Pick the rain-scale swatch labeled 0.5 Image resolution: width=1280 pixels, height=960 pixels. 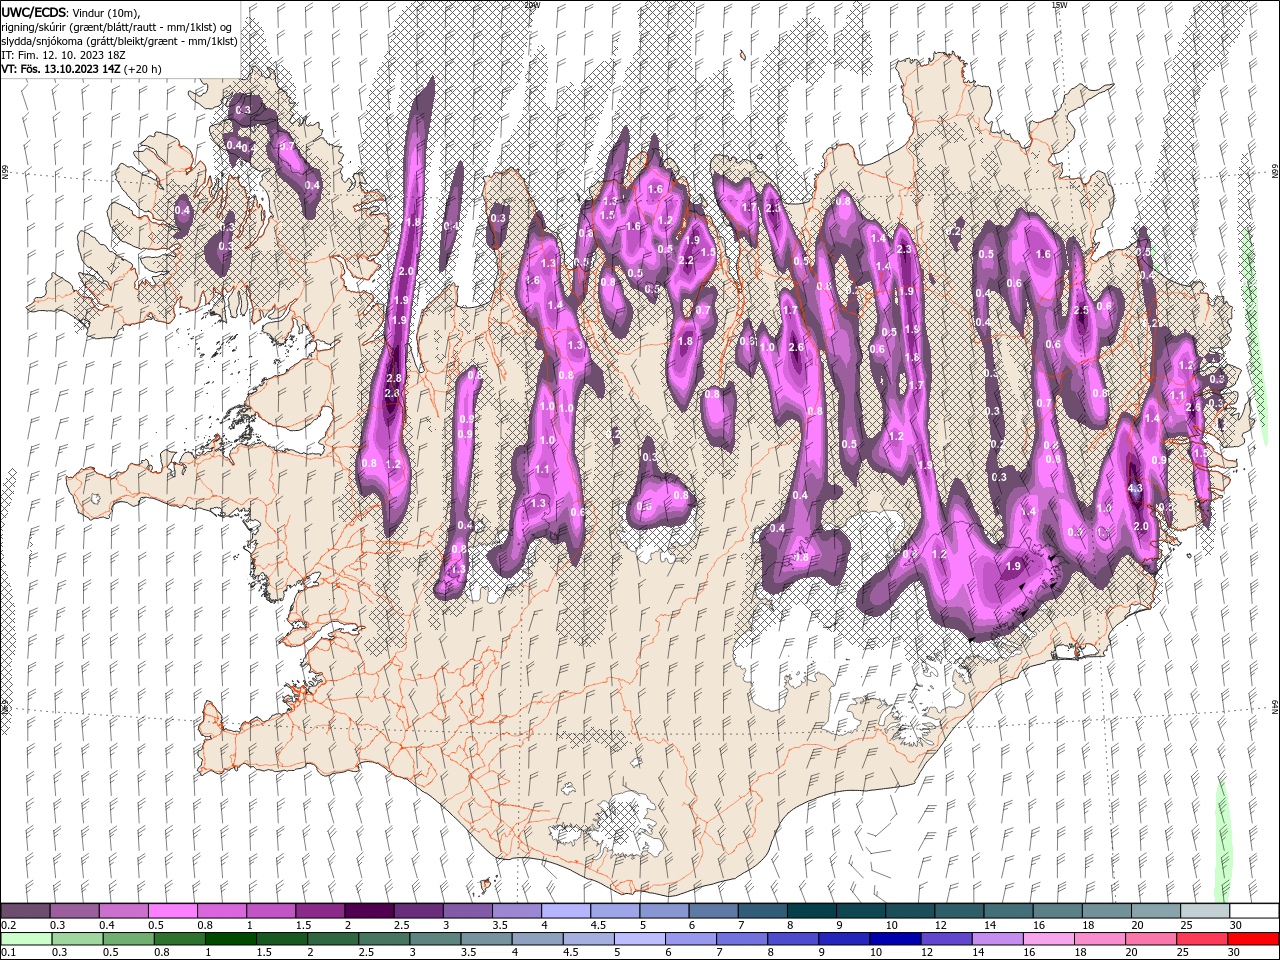click(128, 939)
